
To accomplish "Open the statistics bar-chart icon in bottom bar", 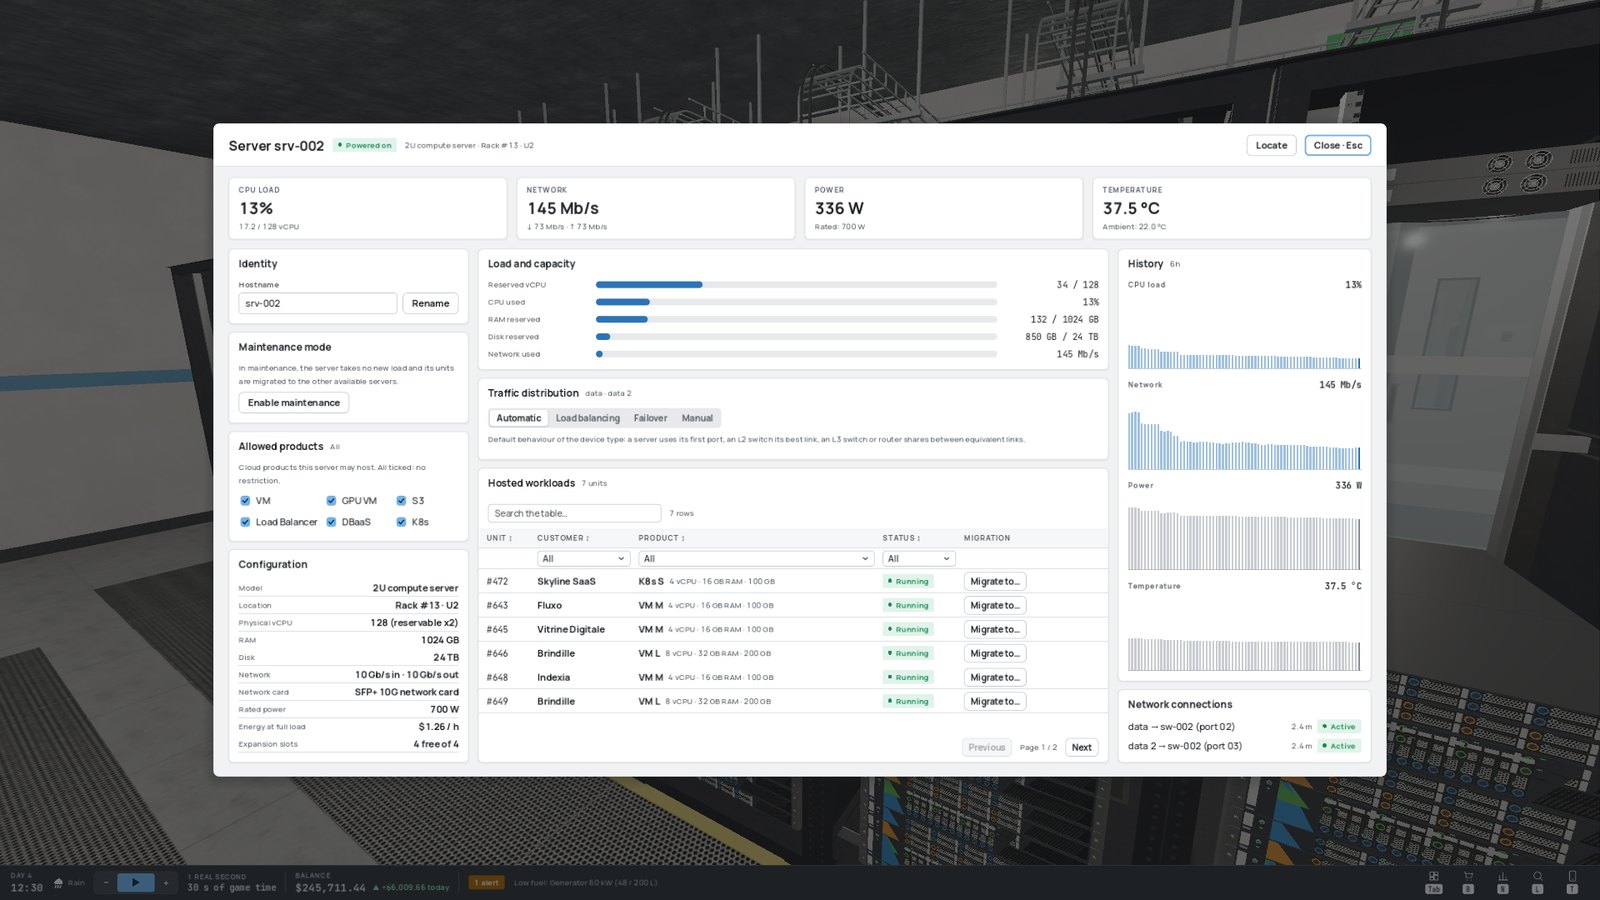I will (1503, 876).
